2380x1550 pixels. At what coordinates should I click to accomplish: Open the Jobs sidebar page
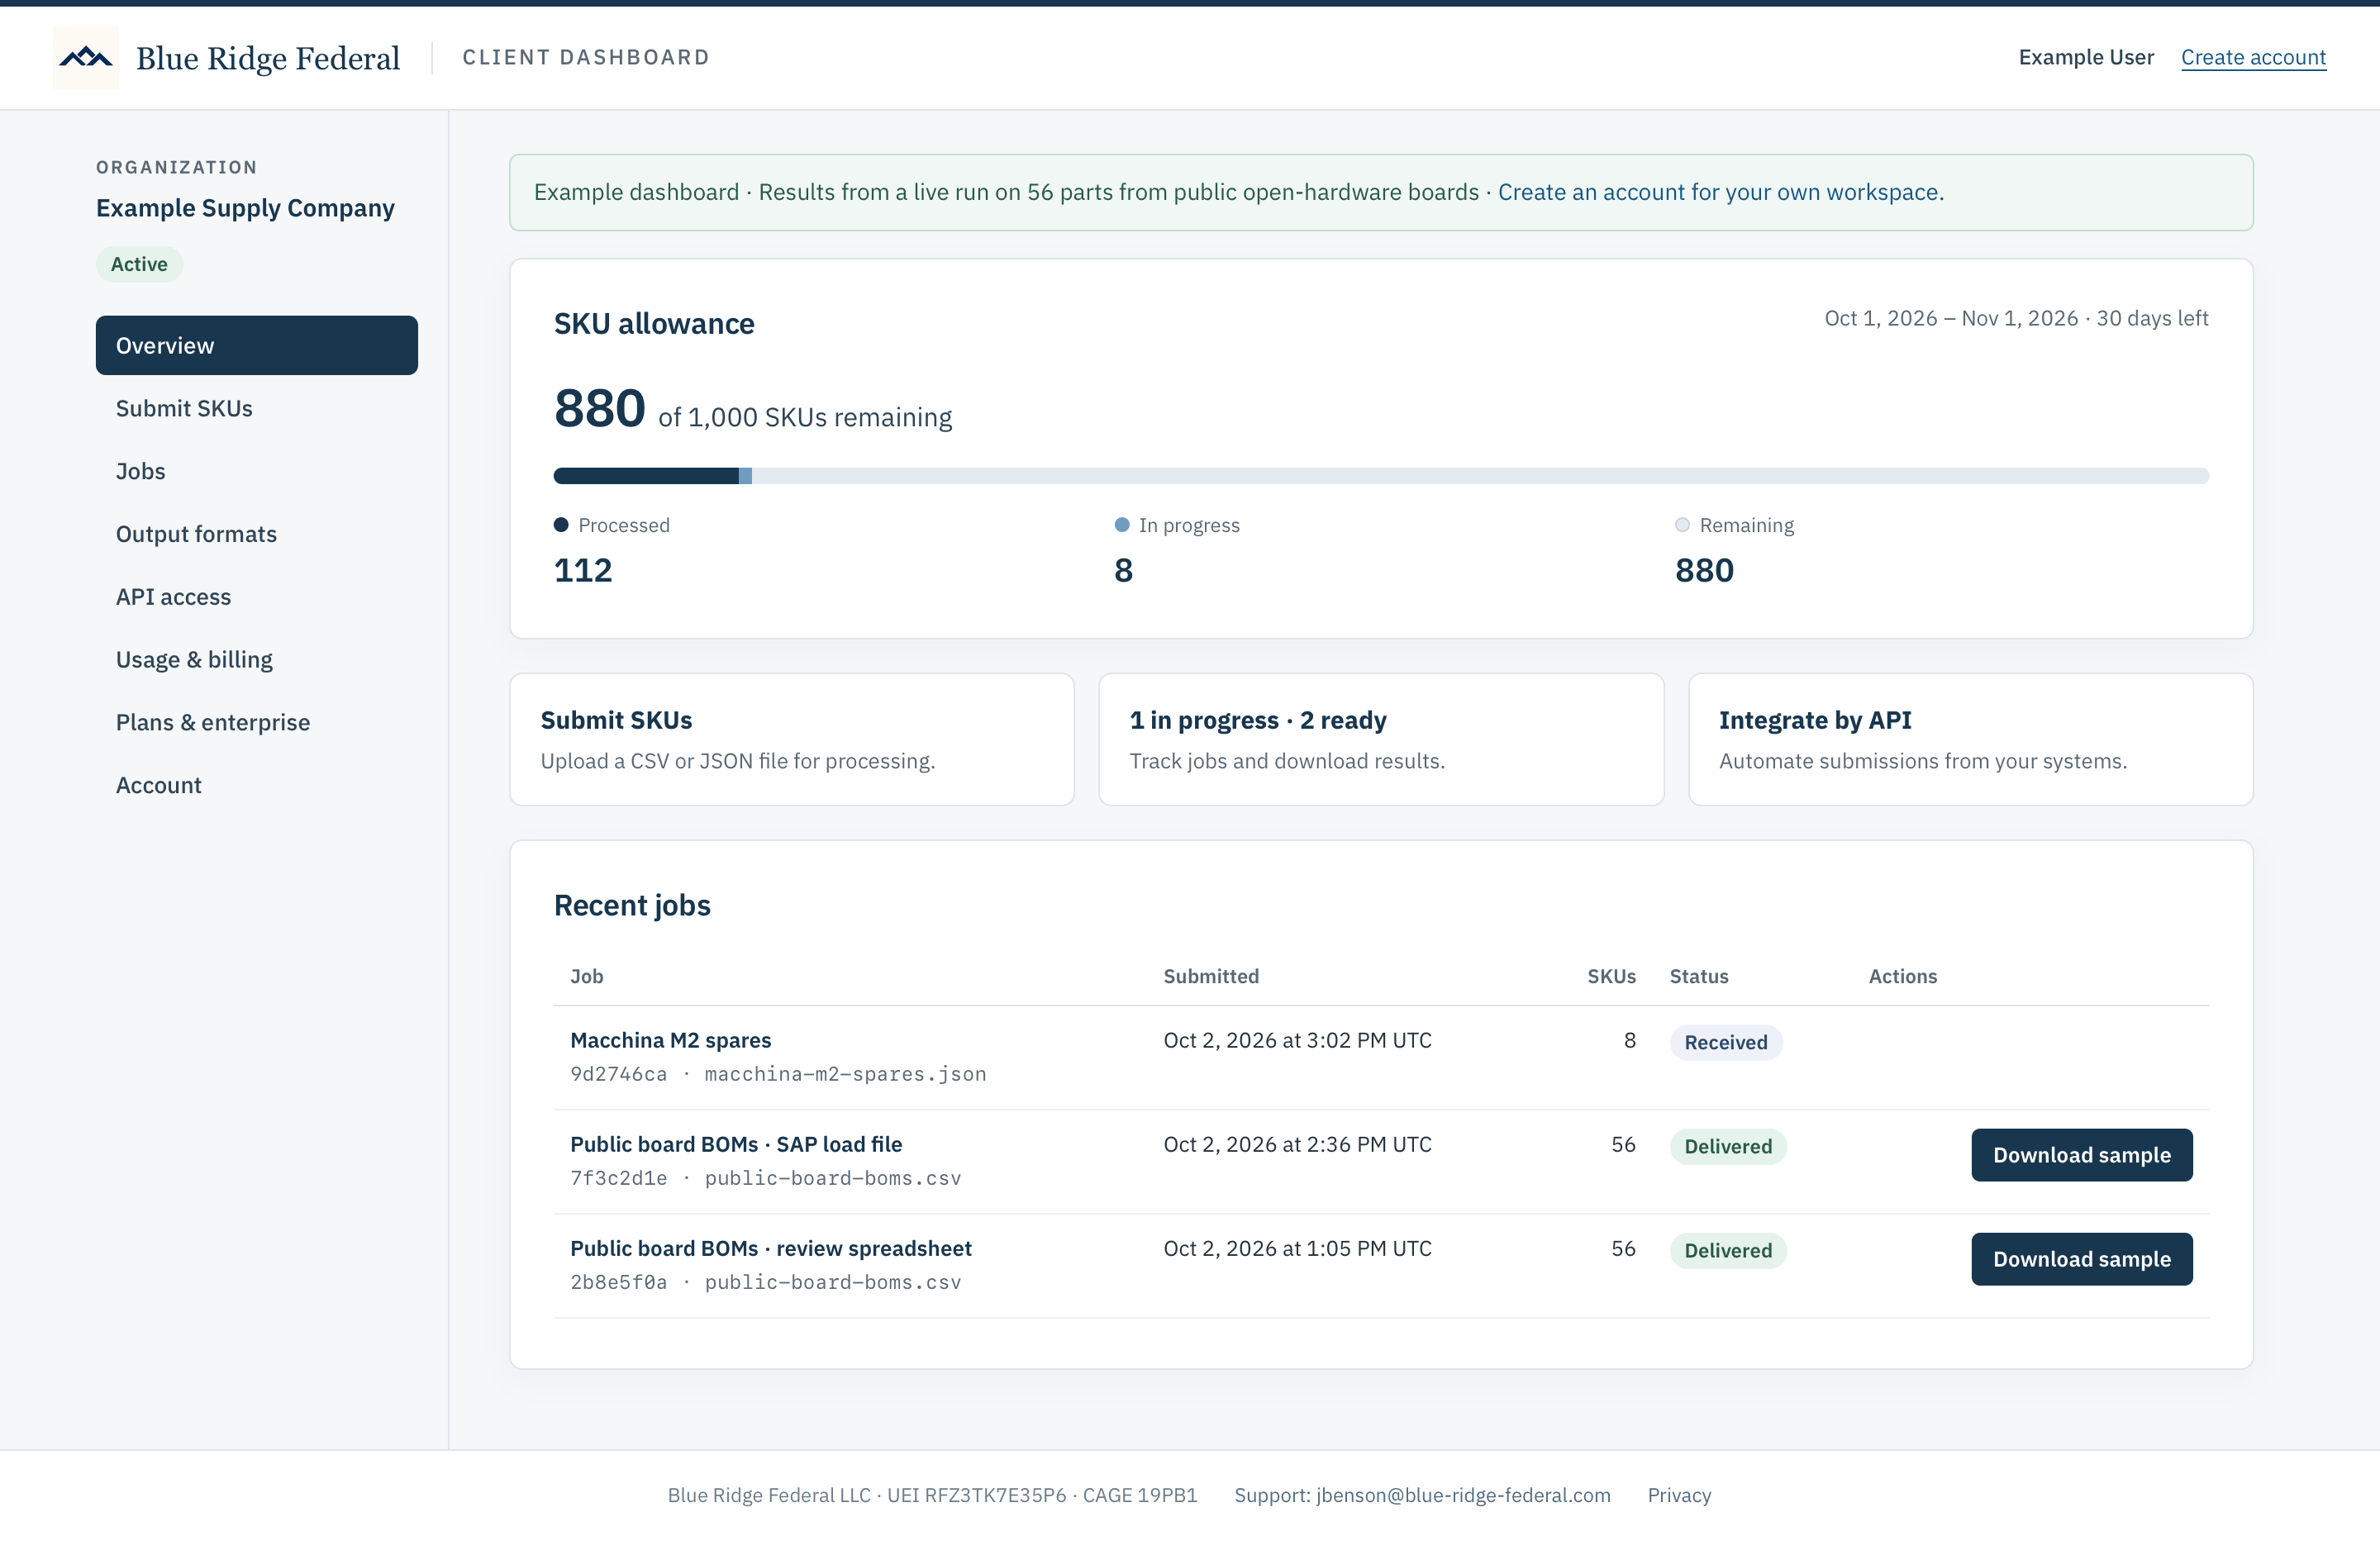pos(257,471)
